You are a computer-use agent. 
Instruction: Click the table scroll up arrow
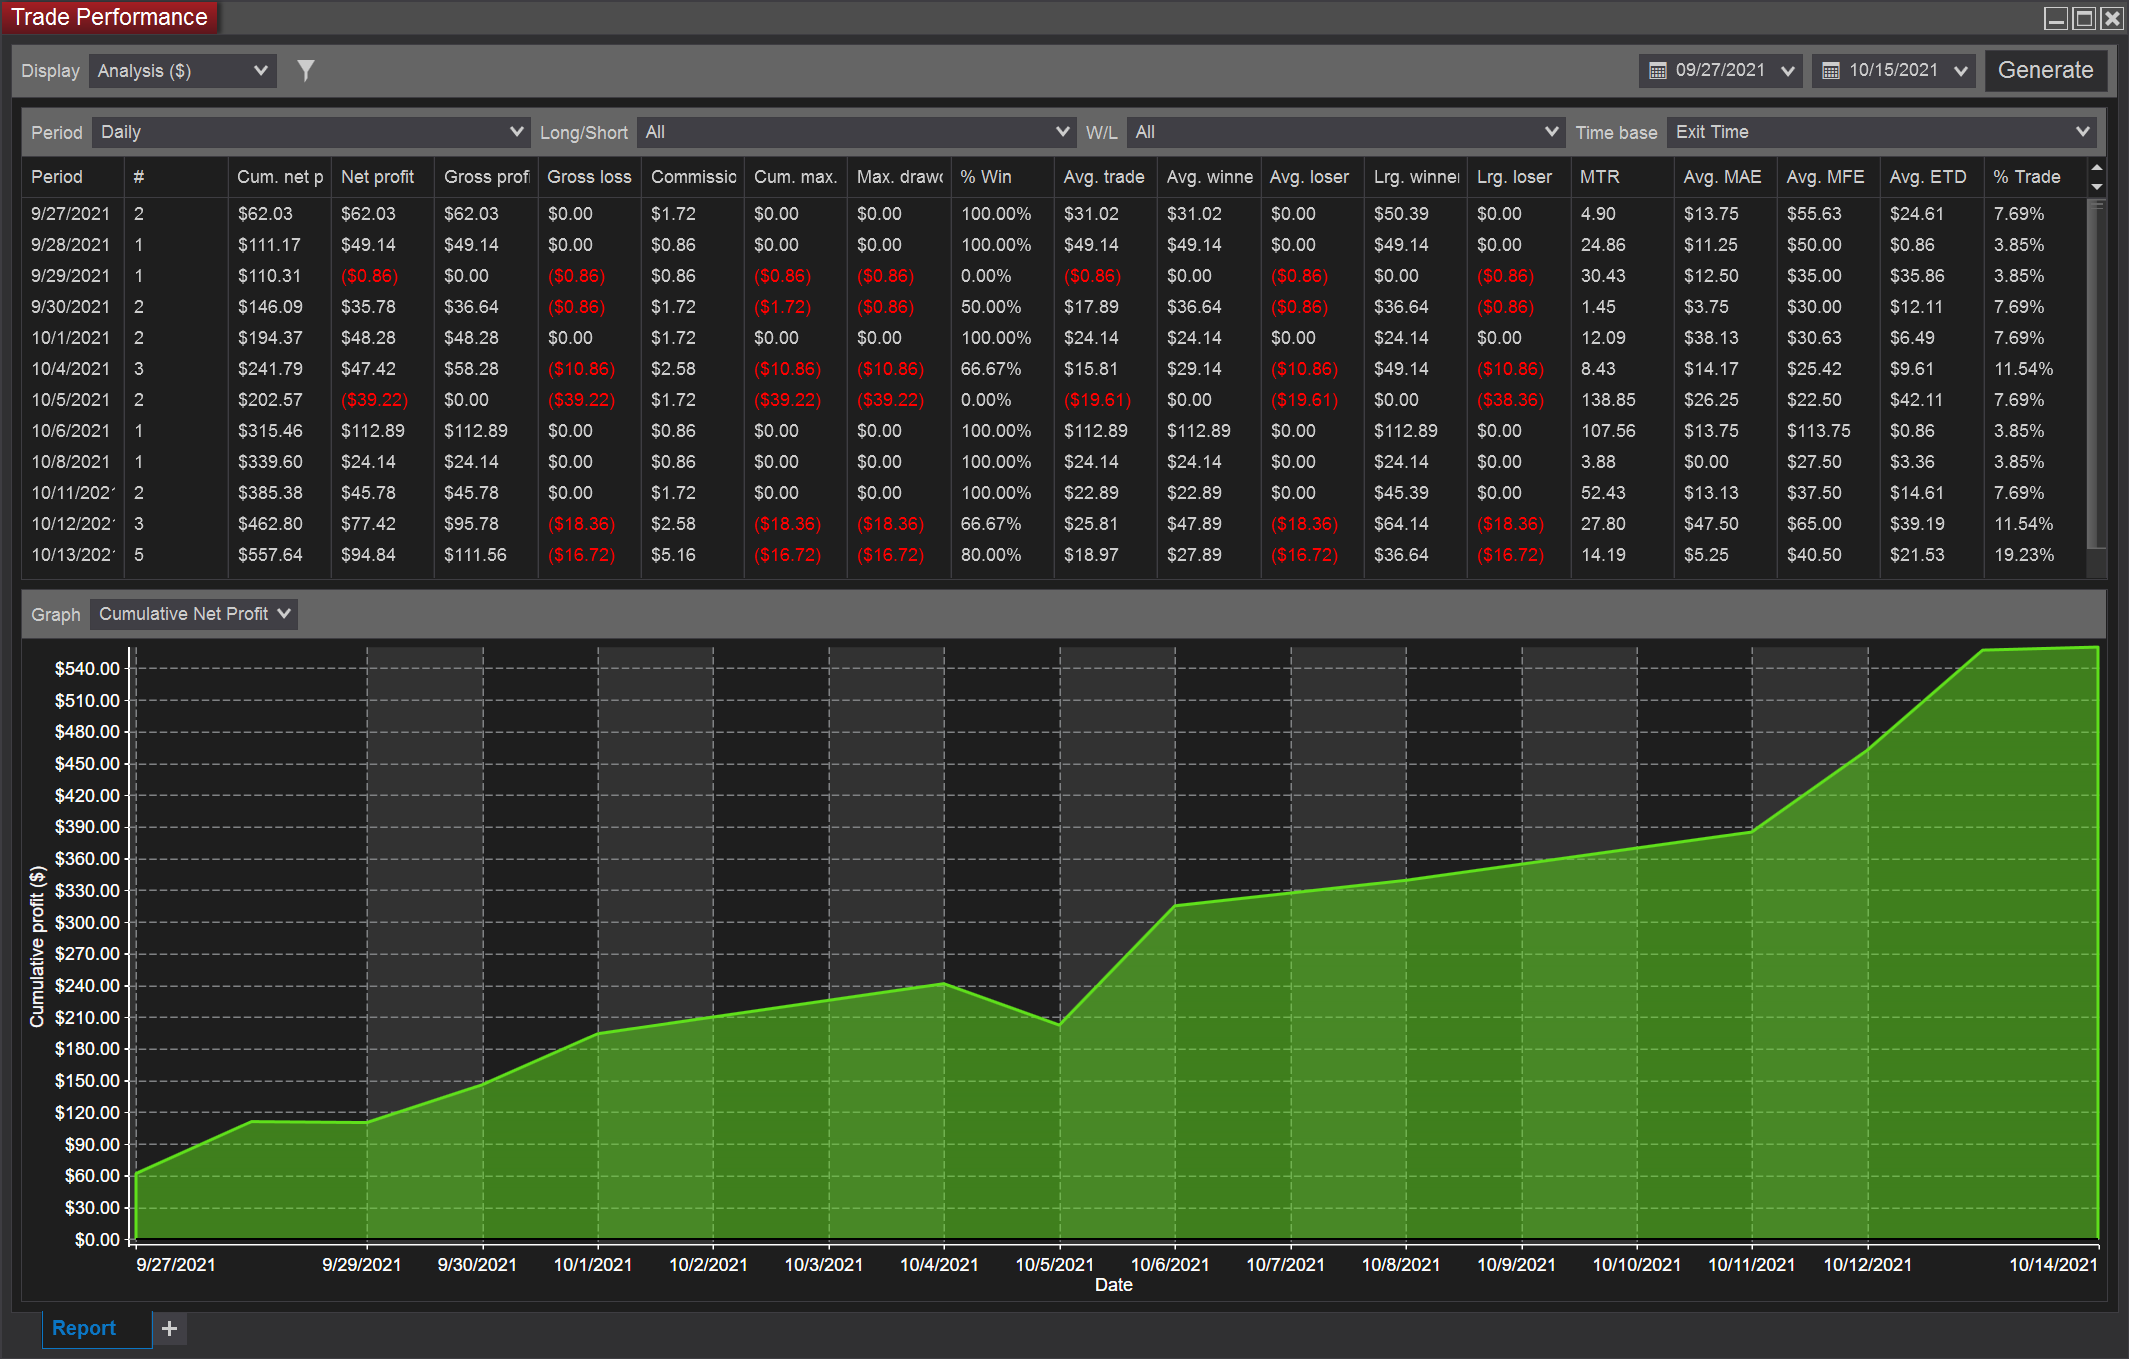[x=2097, y=167]
